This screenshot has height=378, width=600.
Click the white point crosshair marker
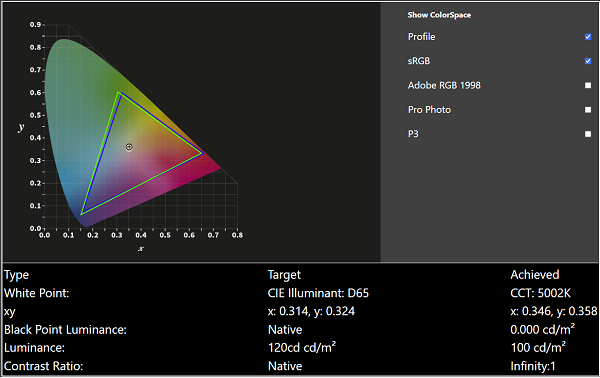pos(129,147)
